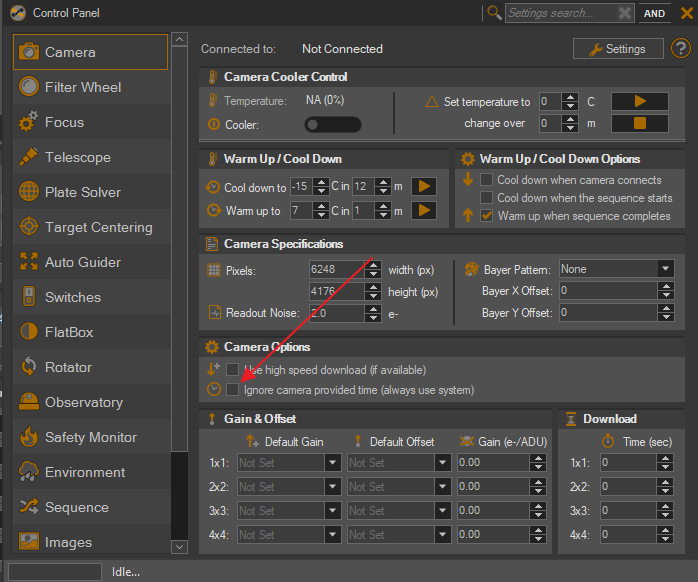Click the help question mark icon
Viewport: 698px width, 582px height.
681,48
